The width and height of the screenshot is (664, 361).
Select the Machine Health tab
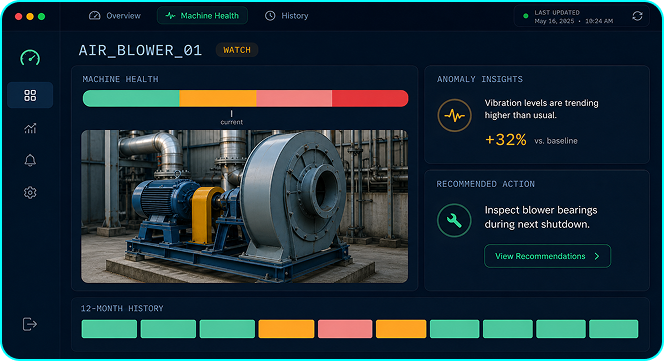click(x=202, y=16)
